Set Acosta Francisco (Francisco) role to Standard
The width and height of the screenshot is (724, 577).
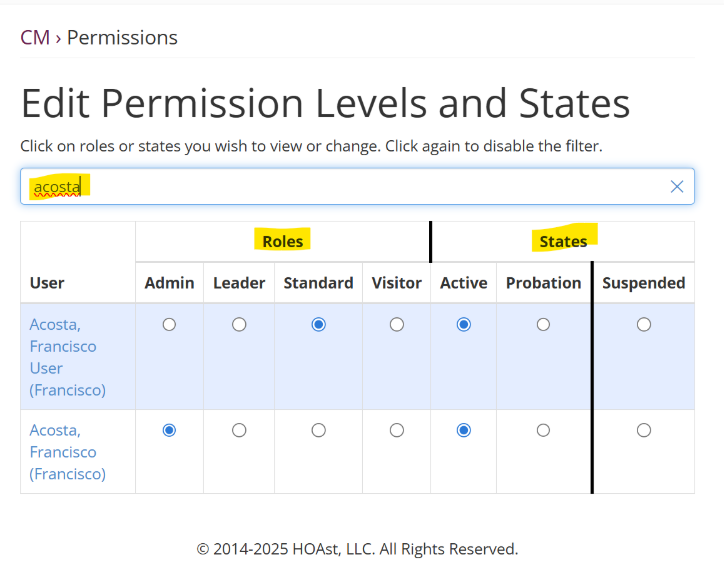pyautogui.click(x=318, y=430)
